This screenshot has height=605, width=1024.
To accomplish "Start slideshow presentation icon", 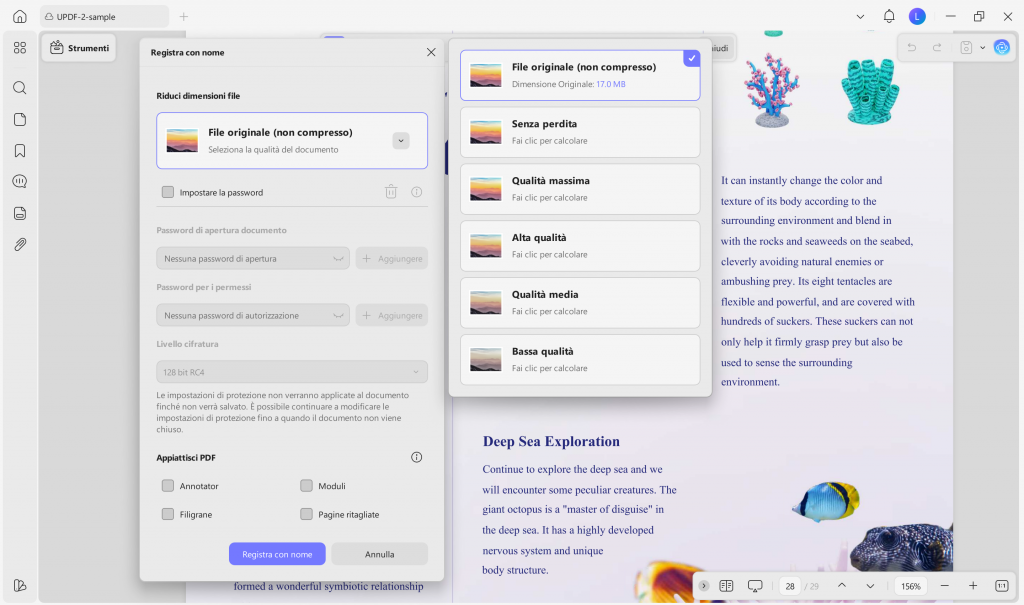I will pos(755,586).
